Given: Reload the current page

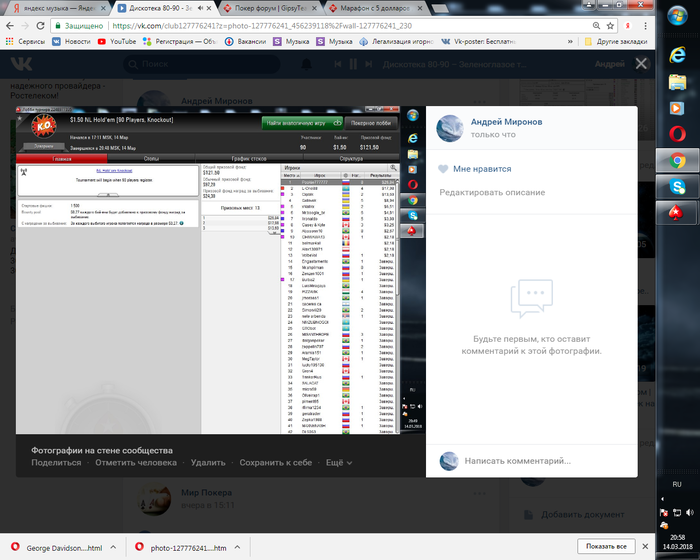Looking at the screenshot, I should [40, 26].
